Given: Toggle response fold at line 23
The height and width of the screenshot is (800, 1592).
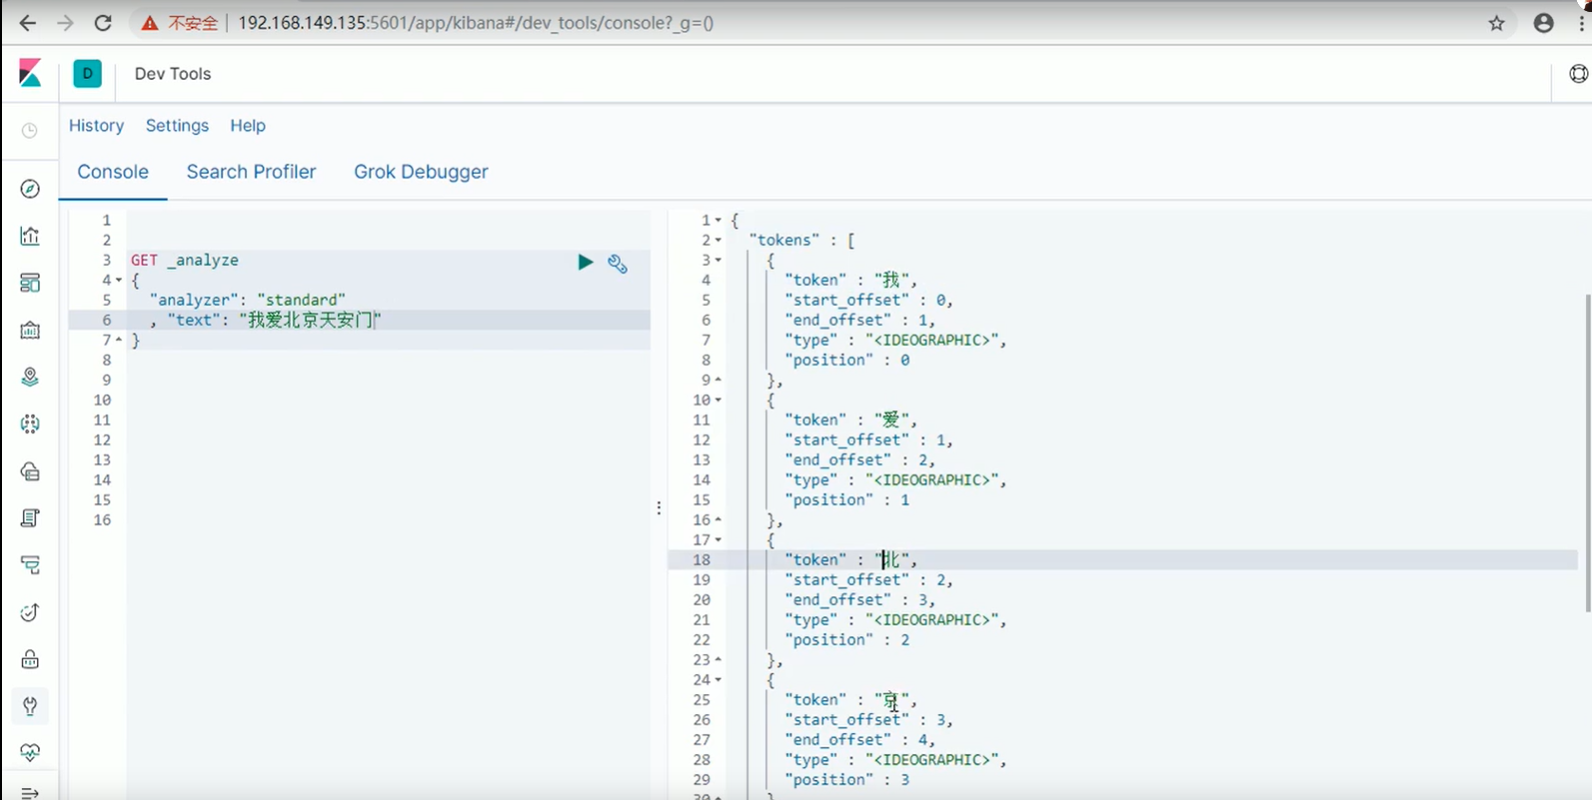Looking at the screenshot, I should pos(718,660).
